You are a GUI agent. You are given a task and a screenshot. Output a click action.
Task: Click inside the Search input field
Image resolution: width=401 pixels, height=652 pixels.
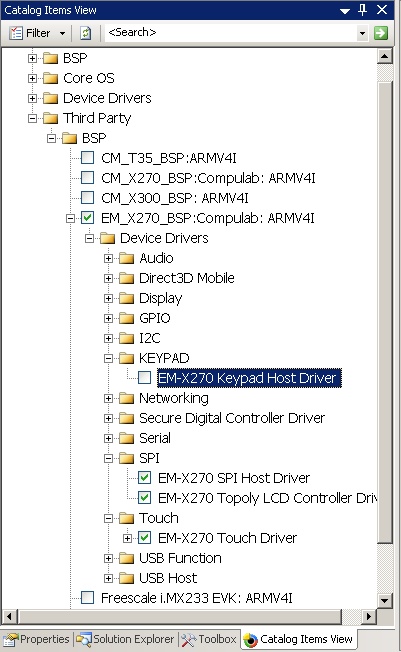tap(231, 33)
